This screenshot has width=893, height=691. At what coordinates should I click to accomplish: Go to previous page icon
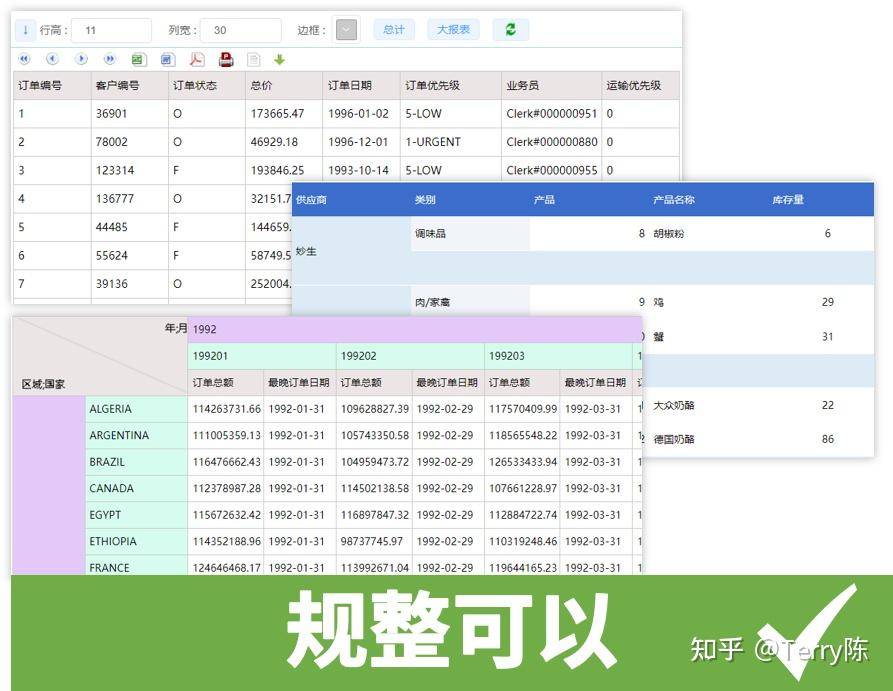click(52, 59)
